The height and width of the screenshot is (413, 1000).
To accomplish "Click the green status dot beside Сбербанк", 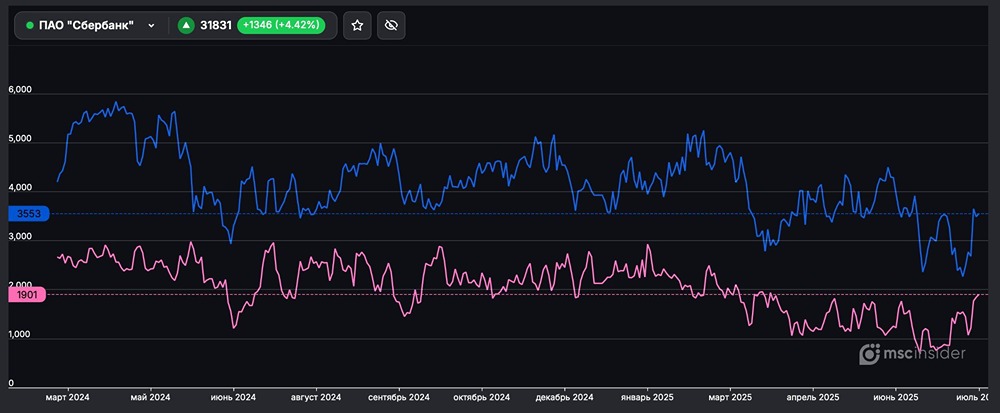I will pos(30,26).
